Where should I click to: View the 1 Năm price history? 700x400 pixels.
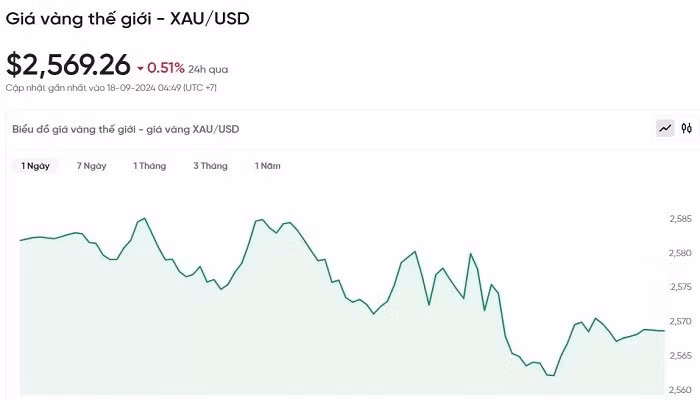pos(267,166)
